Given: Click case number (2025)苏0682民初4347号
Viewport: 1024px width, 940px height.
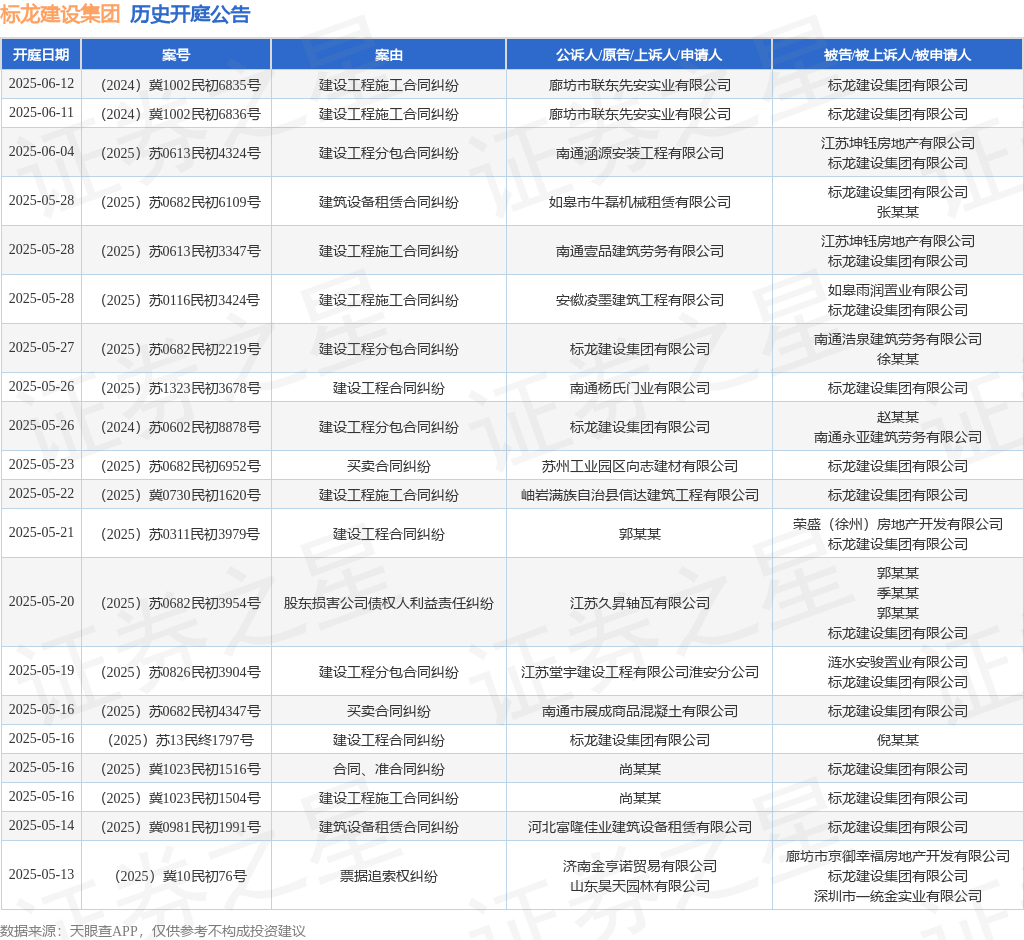Looking at the screenshot, I should point(180,711).
